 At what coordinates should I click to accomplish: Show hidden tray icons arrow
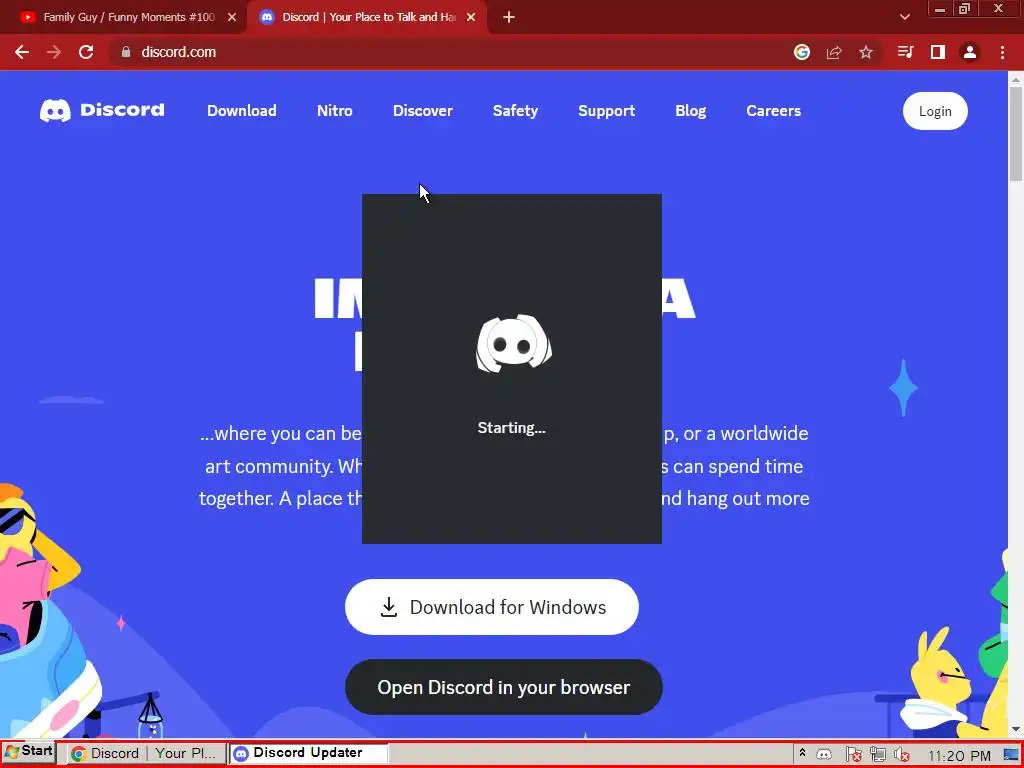(x=802, y=753)
